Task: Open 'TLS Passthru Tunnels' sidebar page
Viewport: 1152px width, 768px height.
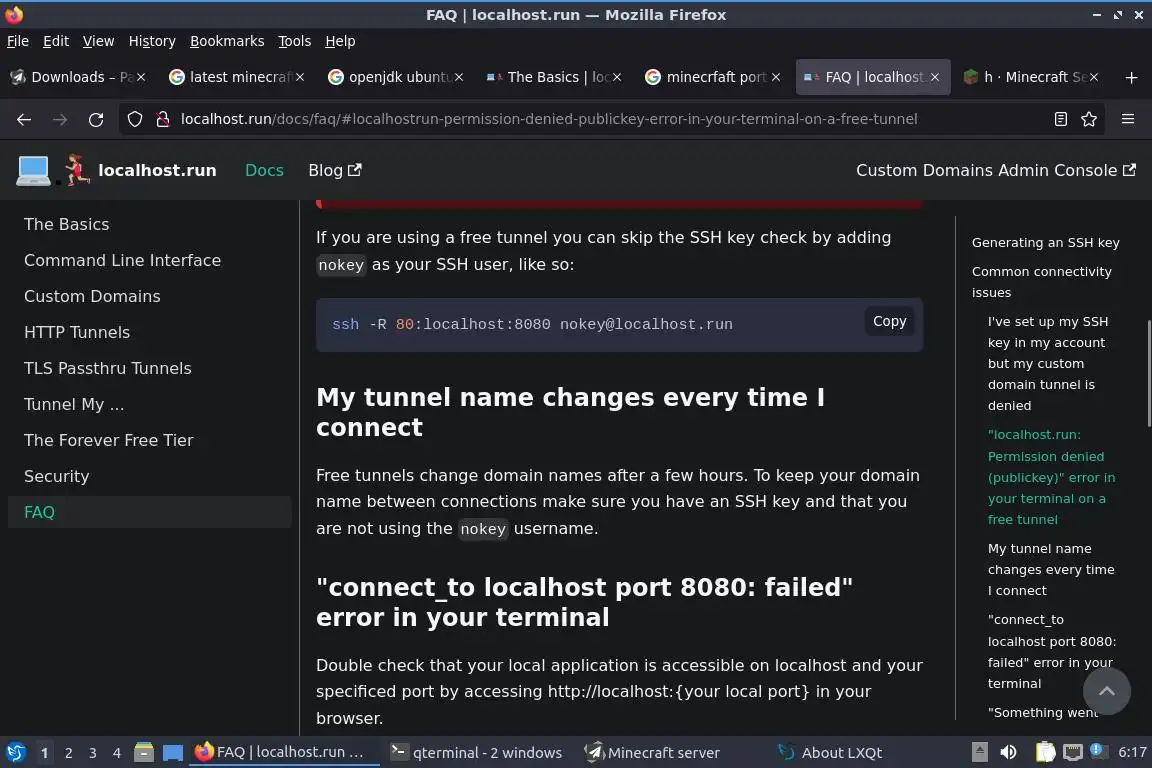Action: (107, 368)
